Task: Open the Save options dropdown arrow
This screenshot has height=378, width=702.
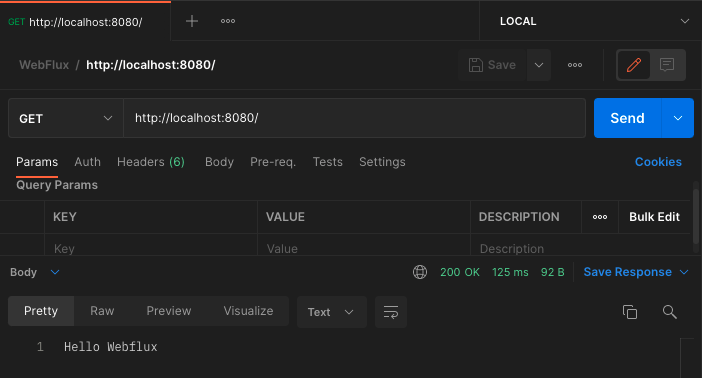Action: click(539, 65)
